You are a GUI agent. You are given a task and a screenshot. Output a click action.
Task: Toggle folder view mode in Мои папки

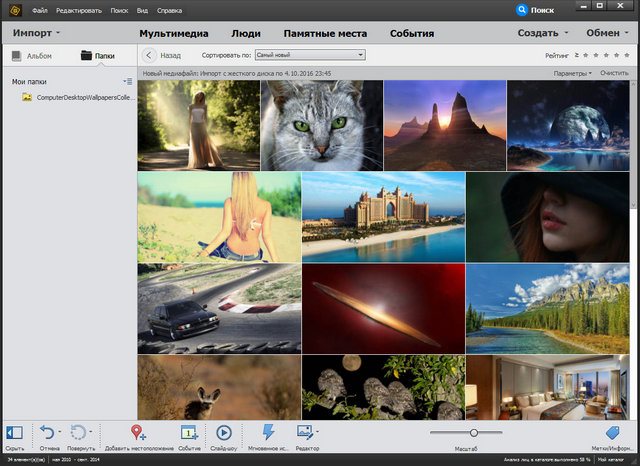click(x=127, y=80)
